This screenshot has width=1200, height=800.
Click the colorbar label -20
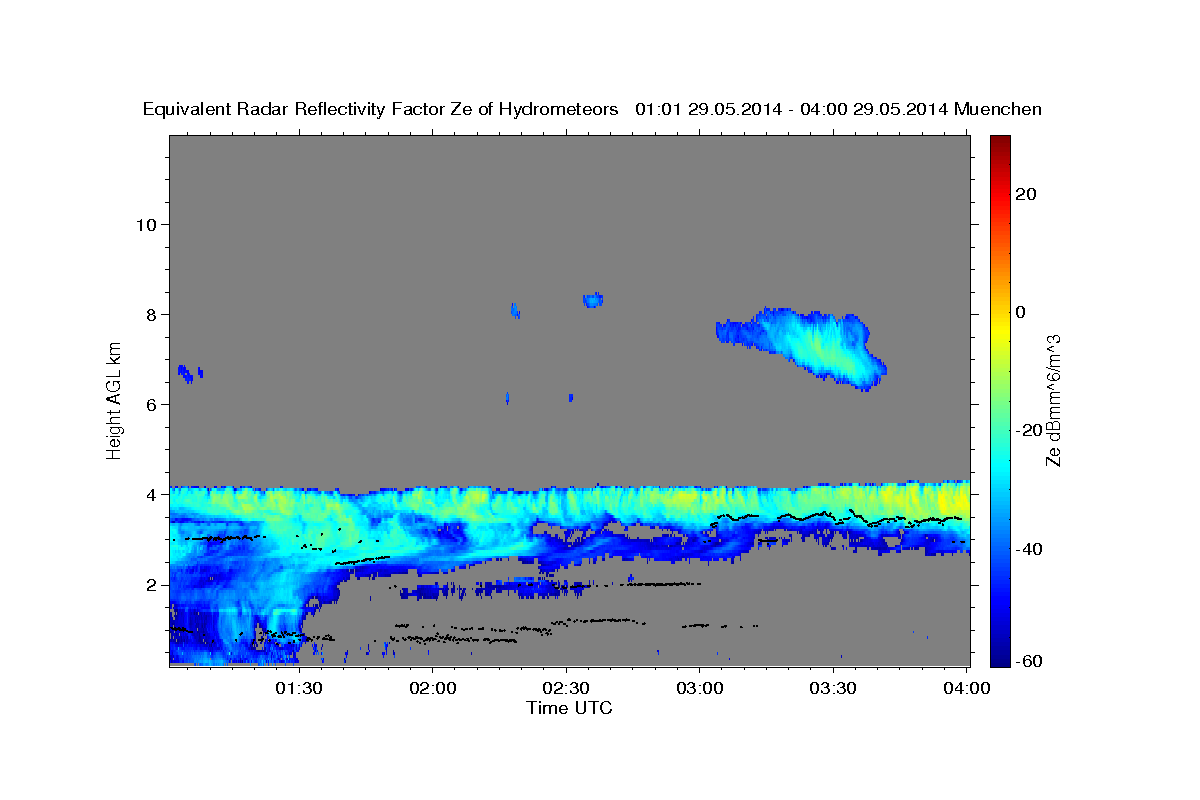[1028, 430]
